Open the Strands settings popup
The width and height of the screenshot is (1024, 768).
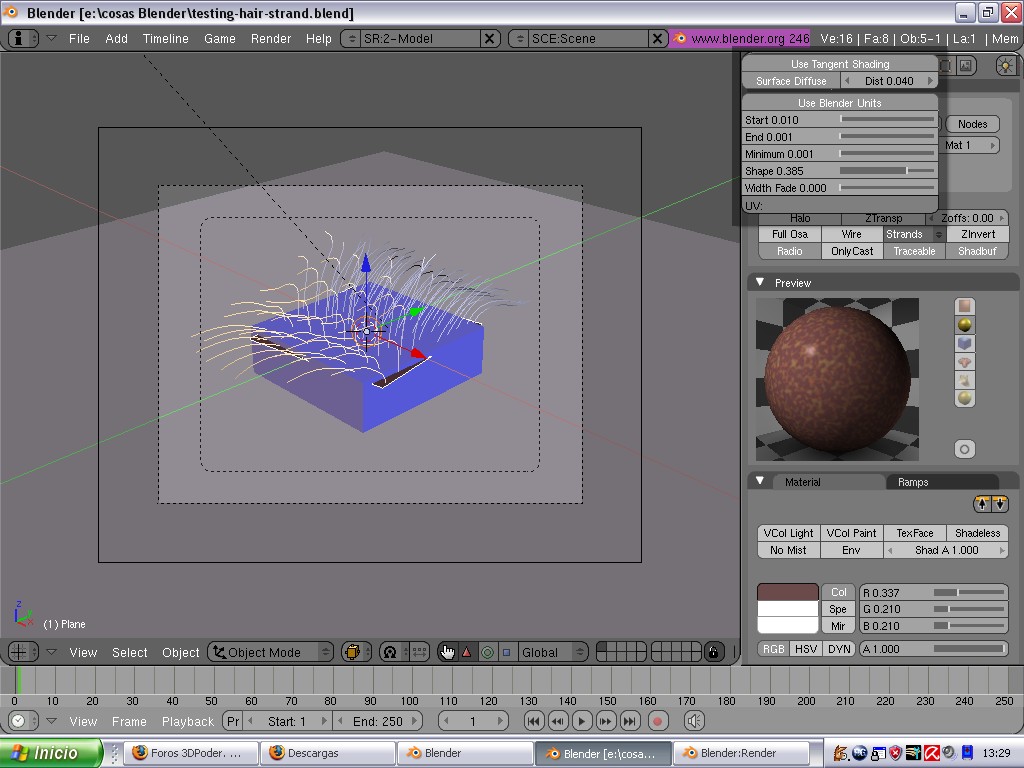click(914, 234)
